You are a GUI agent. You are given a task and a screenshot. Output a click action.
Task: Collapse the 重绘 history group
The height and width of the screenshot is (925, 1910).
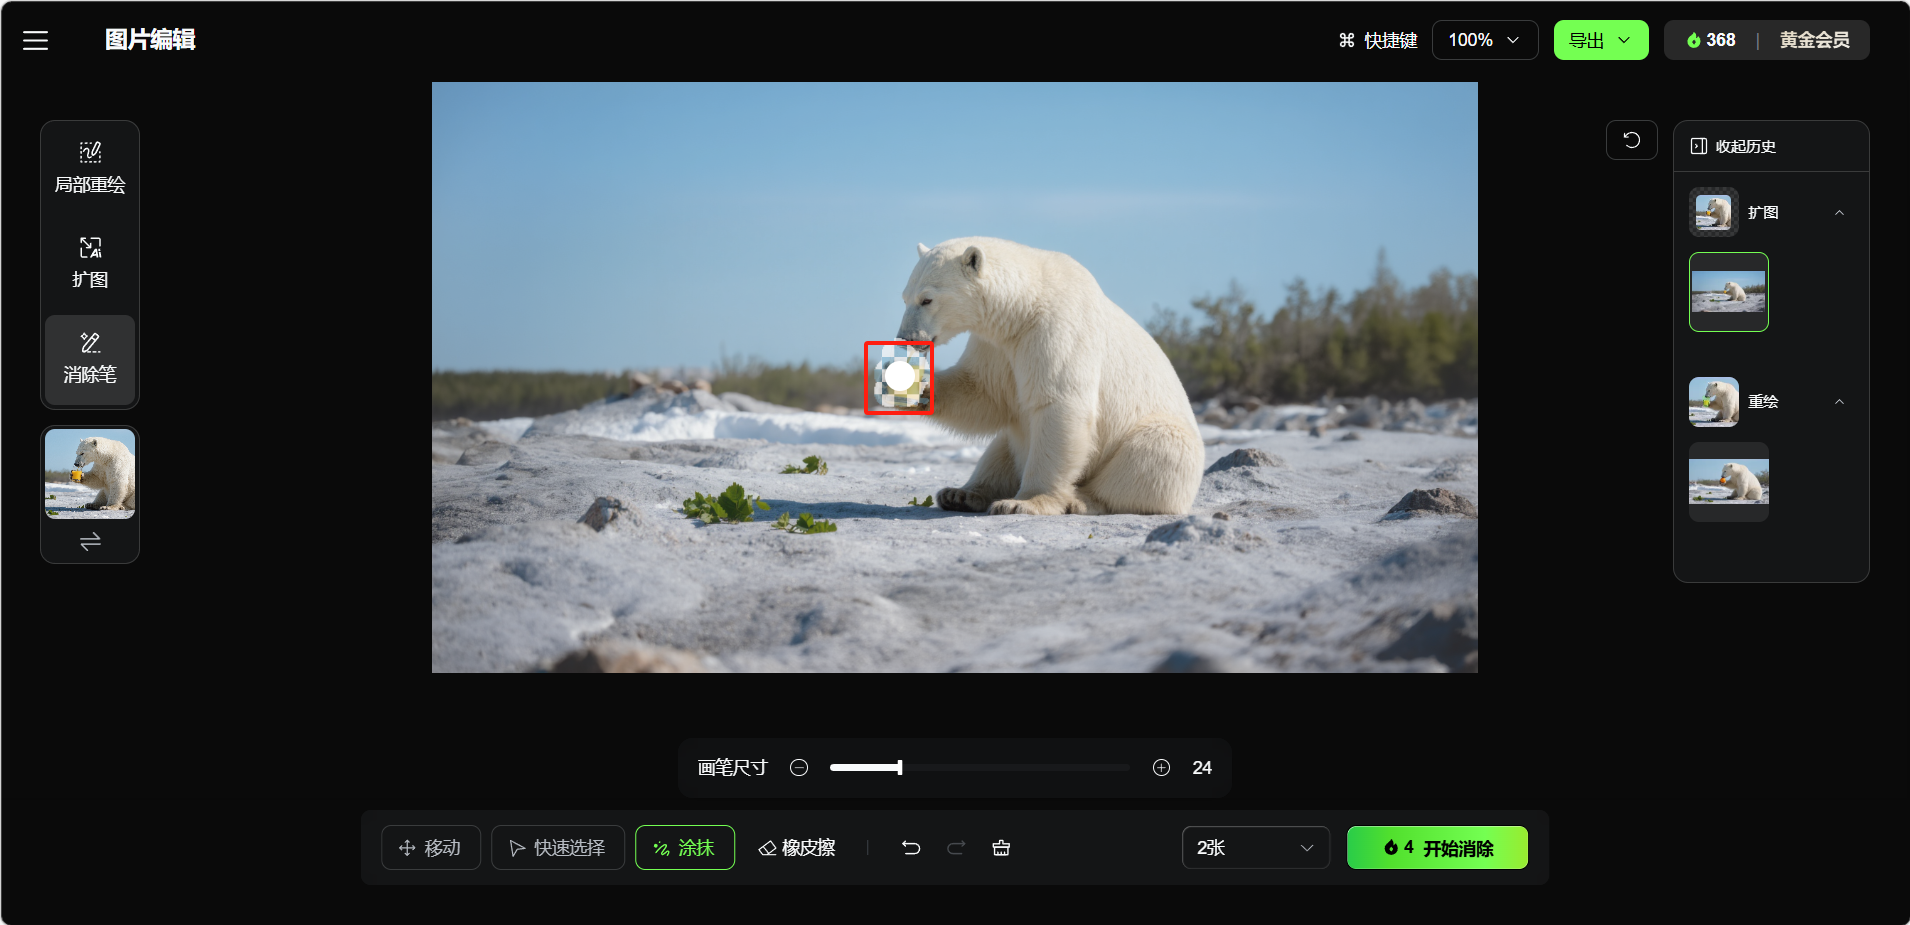point(1839,402)
